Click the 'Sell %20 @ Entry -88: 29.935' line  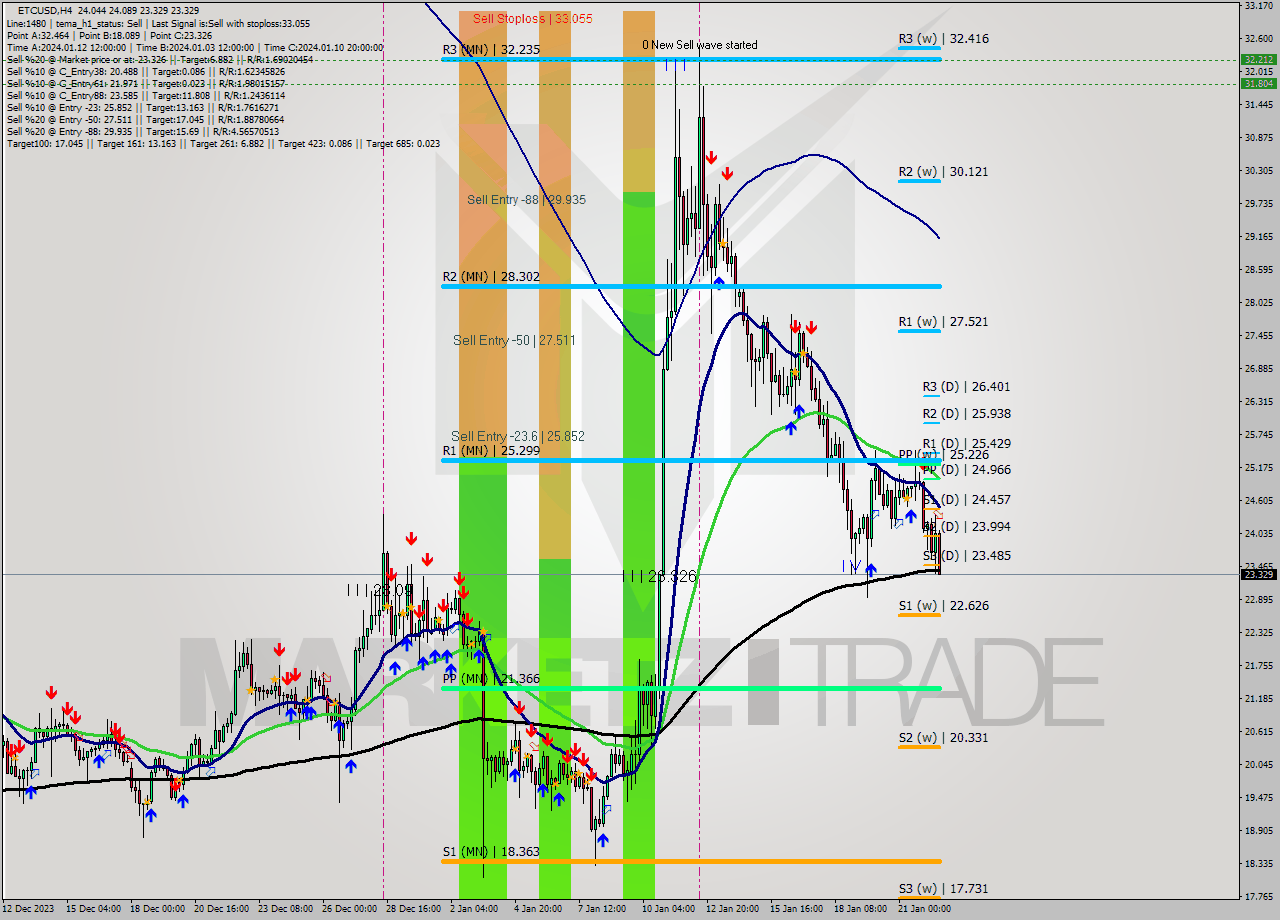[x=143, y=131]
